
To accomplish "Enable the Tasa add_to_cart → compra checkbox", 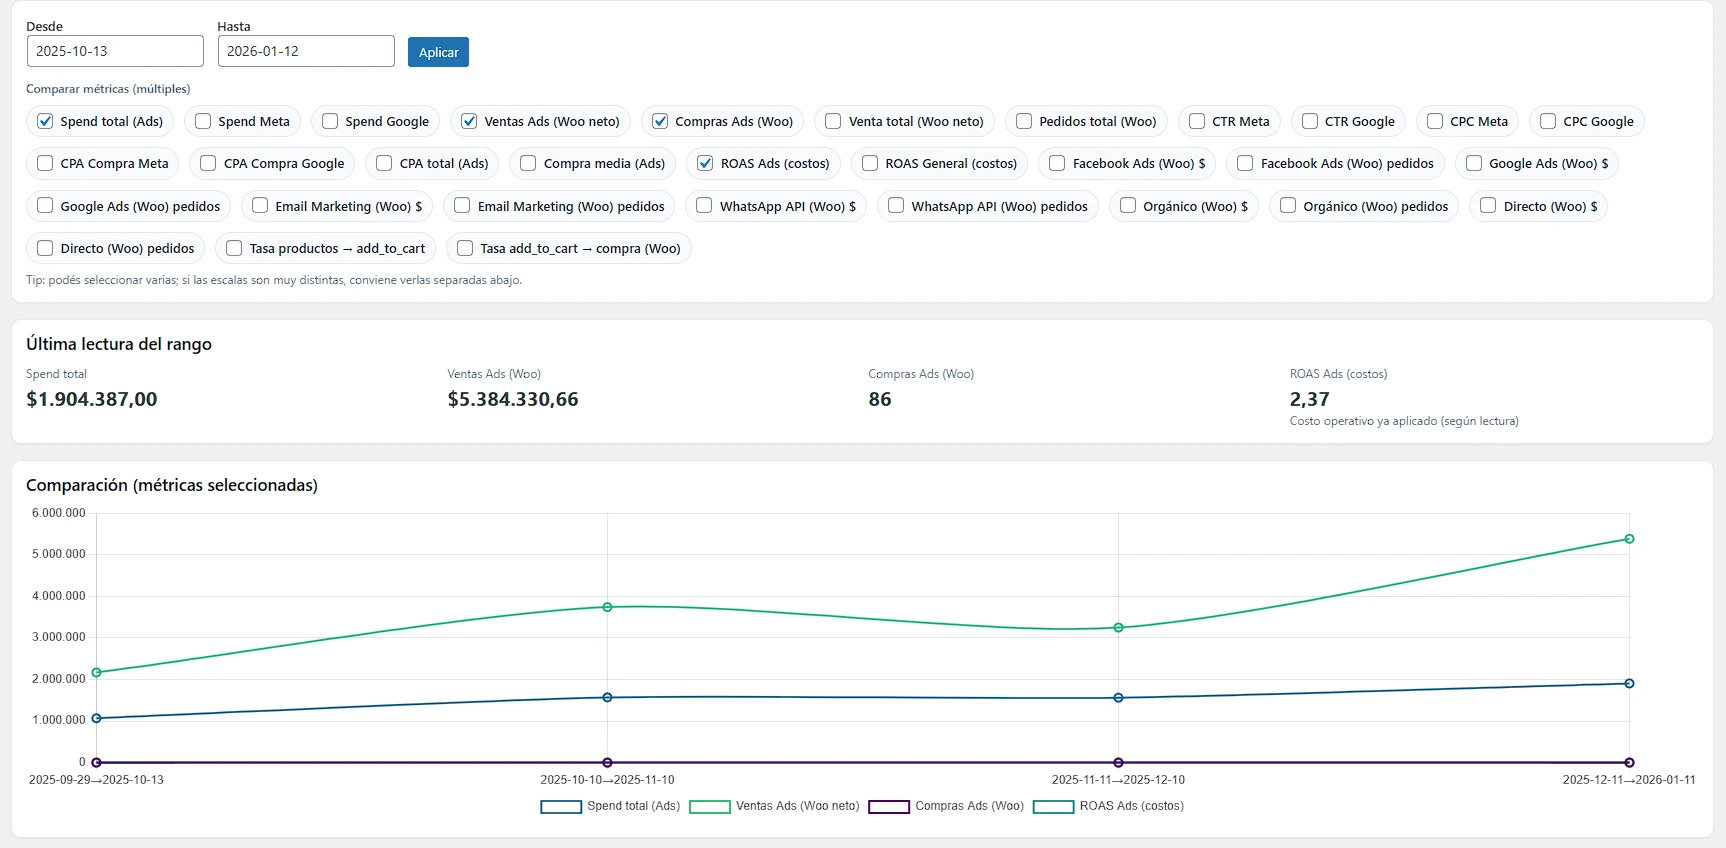I will click(x=465, y=248).
